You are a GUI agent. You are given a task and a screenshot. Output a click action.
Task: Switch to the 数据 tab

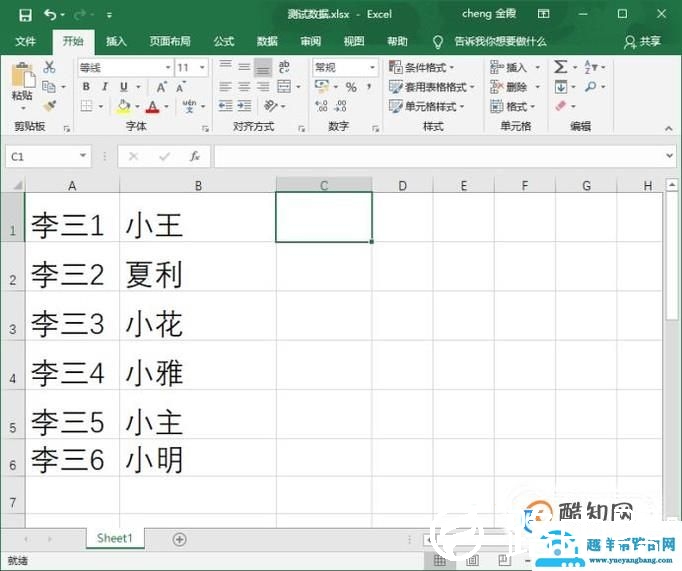[267, 41]
